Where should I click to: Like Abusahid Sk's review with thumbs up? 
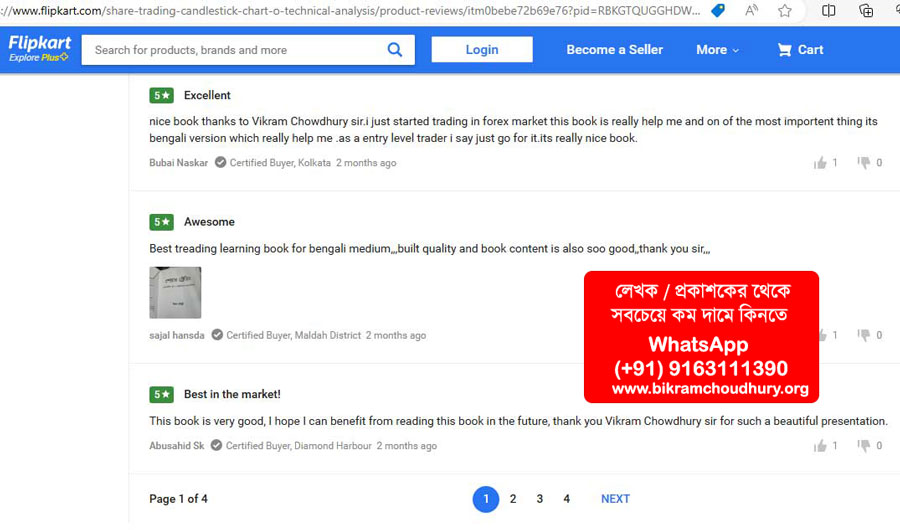(821, 446)
